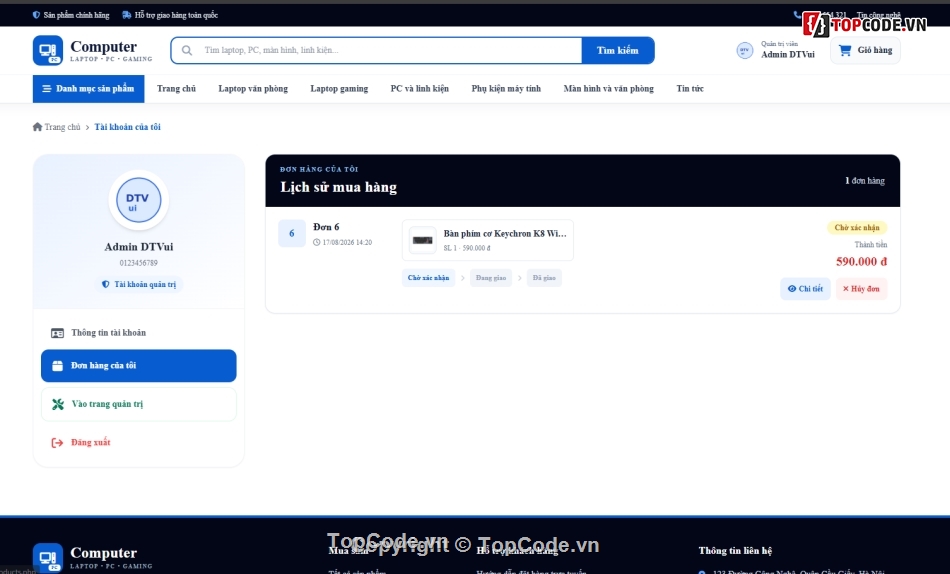The width and height of the screenshot is (950, 574).
Task: Click the order date 17/08/2026 14:20
Action: click(x=347, y=242)
